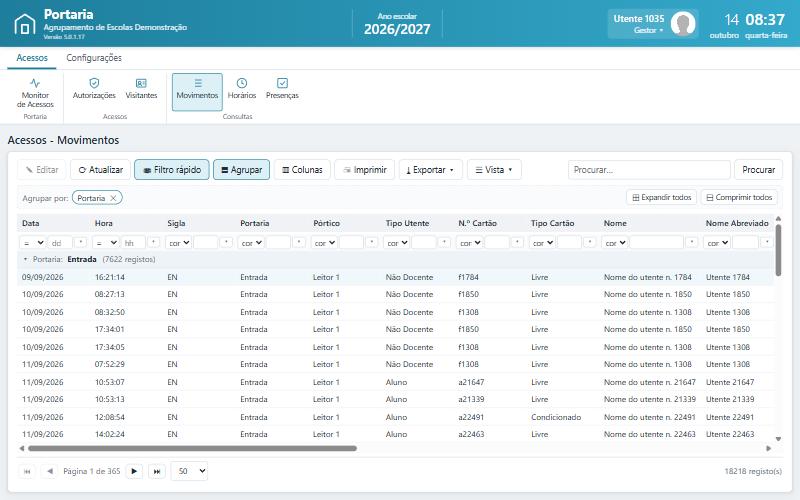Toggle the Filtro rápido button

click(x=171, y=169)
